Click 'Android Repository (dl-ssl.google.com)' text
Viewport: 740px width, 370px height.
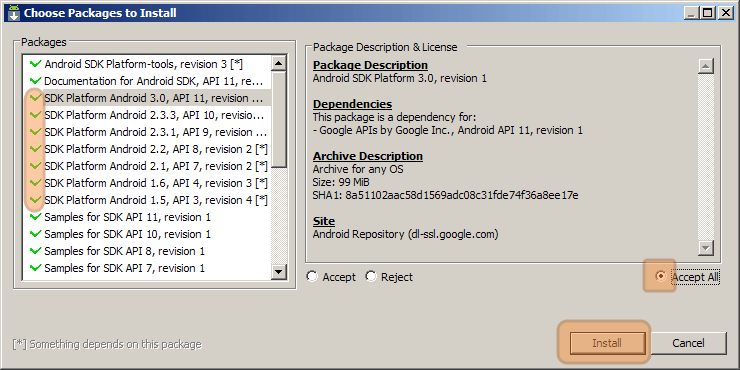click(406, 234)
